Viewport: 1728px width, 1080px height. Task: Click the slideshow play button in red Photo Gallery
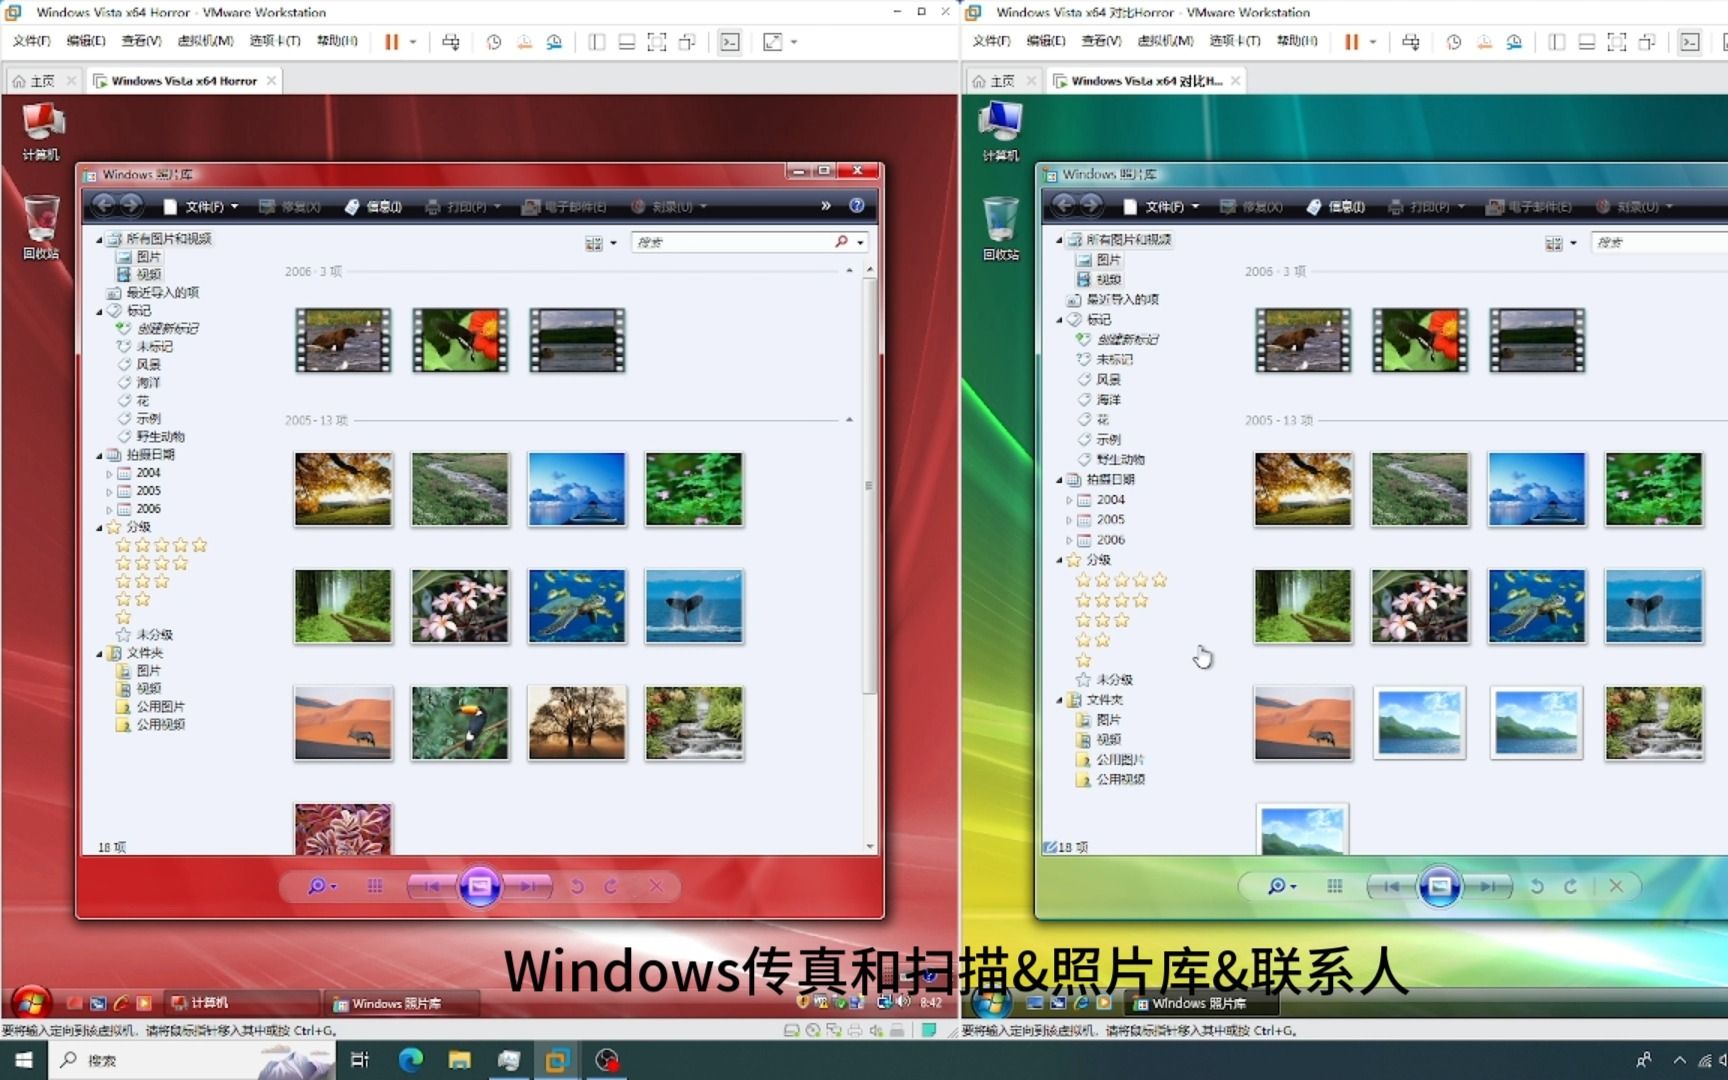coord(479,886)
